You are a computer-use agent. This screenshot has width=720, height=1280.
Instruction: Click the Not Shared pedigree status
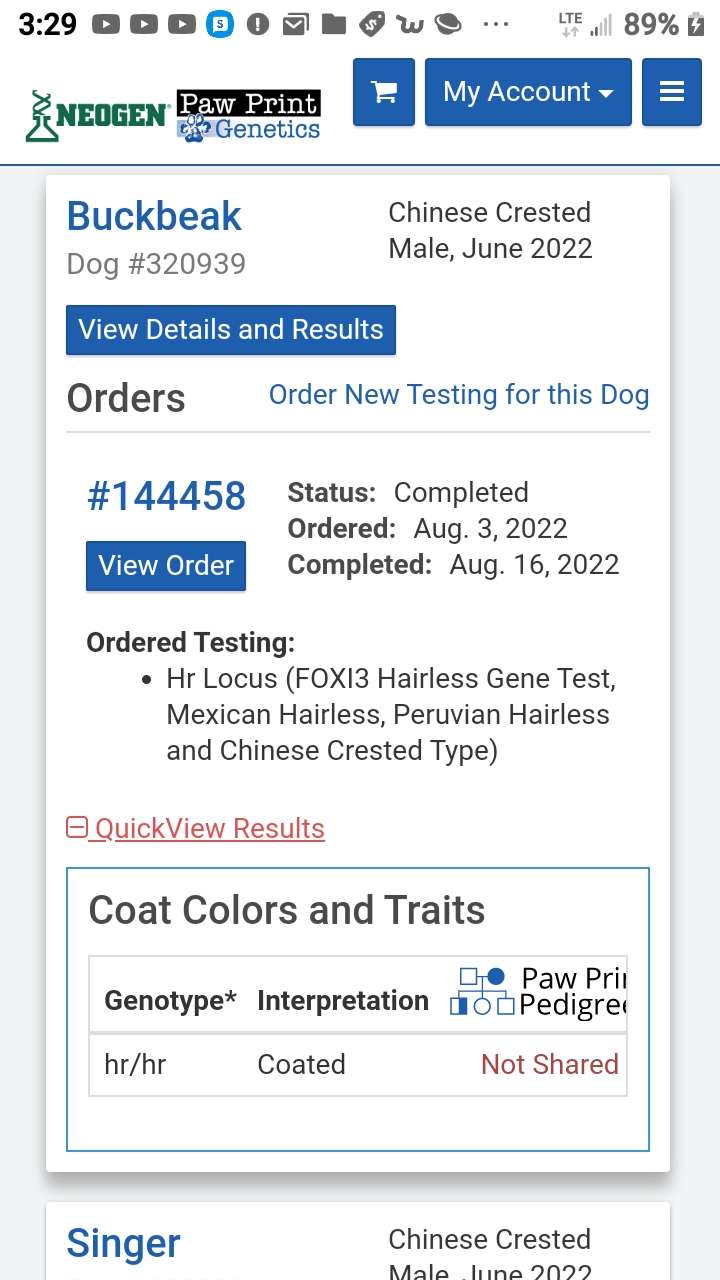pyautogui.click(x=549, y=1064)
